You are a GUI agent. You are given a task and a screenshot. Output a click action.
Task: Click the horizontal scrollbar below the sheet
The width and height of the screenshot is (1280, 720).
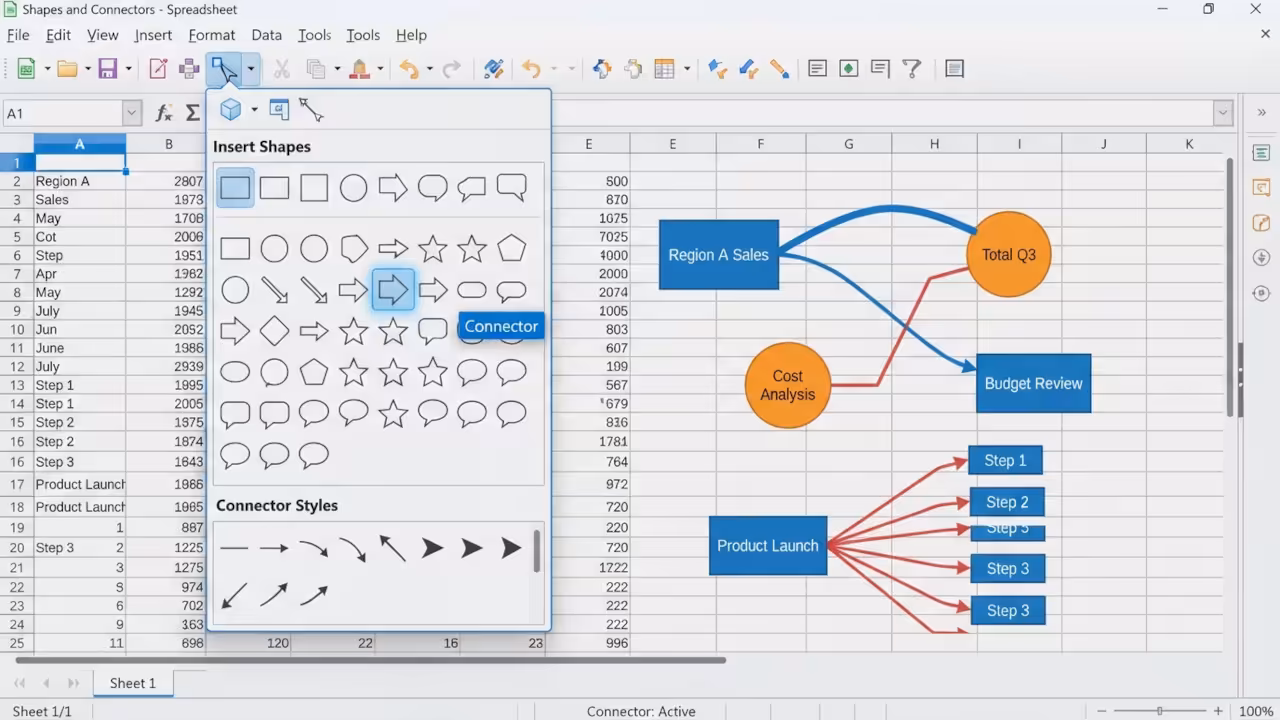[371, 660]
